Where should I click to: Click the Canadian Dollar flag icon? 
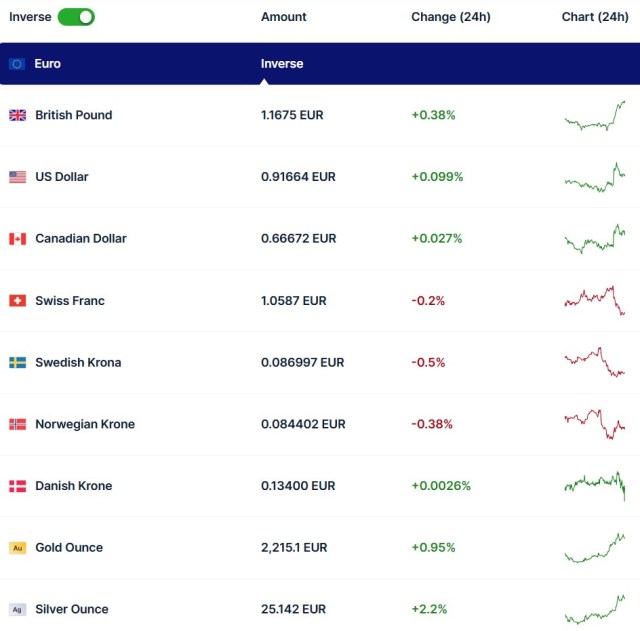(x=18, y=239)
